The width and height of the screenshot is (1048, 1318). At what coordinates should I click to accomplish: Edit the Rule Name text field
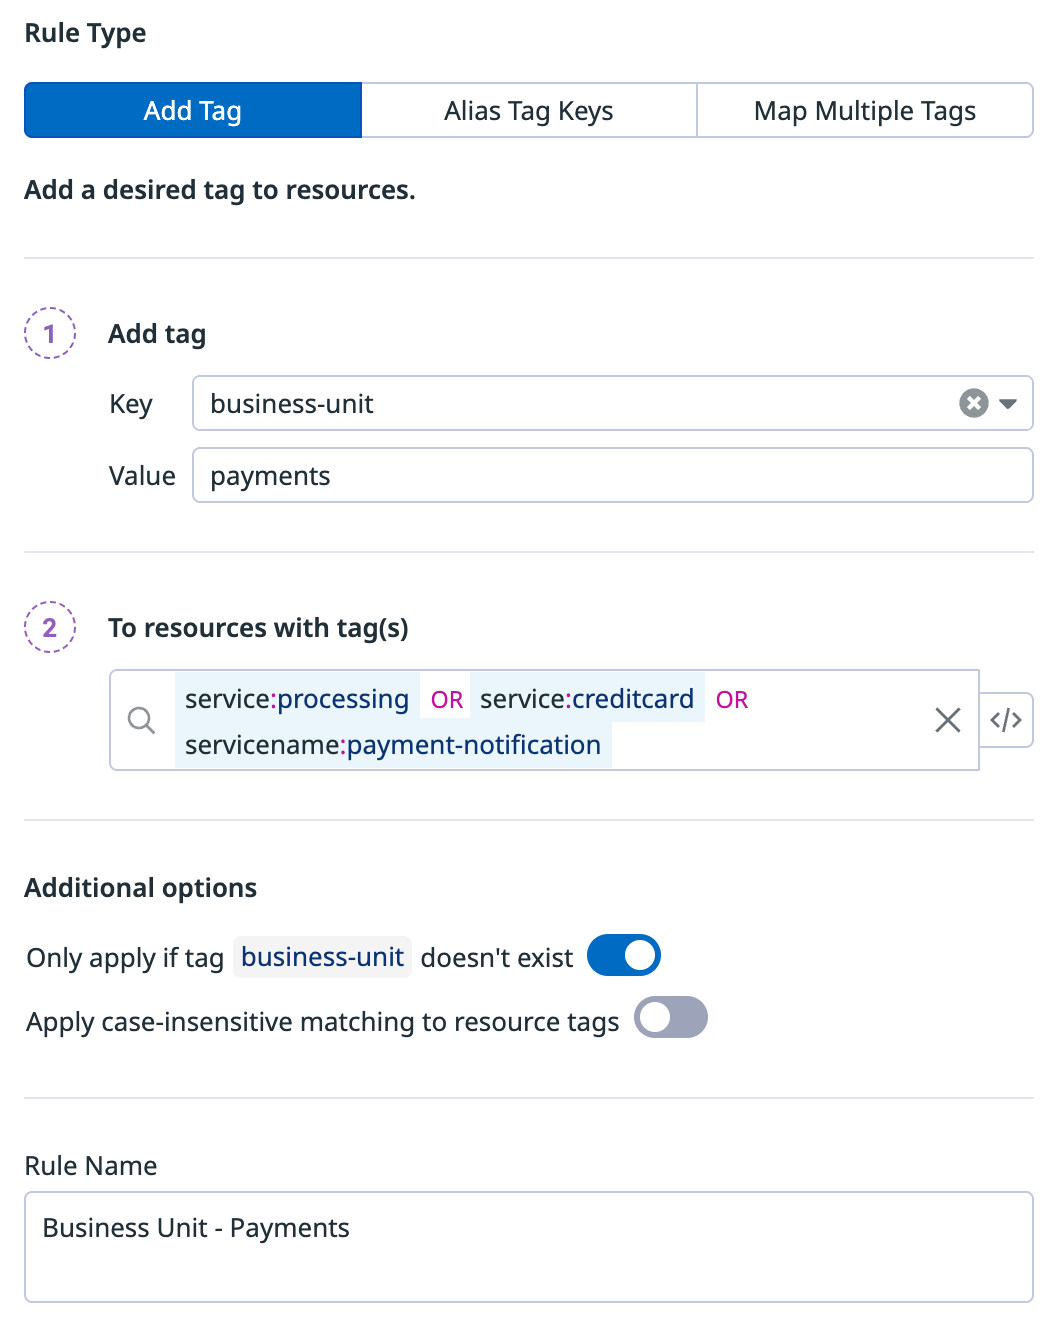tap(528, 1246)
